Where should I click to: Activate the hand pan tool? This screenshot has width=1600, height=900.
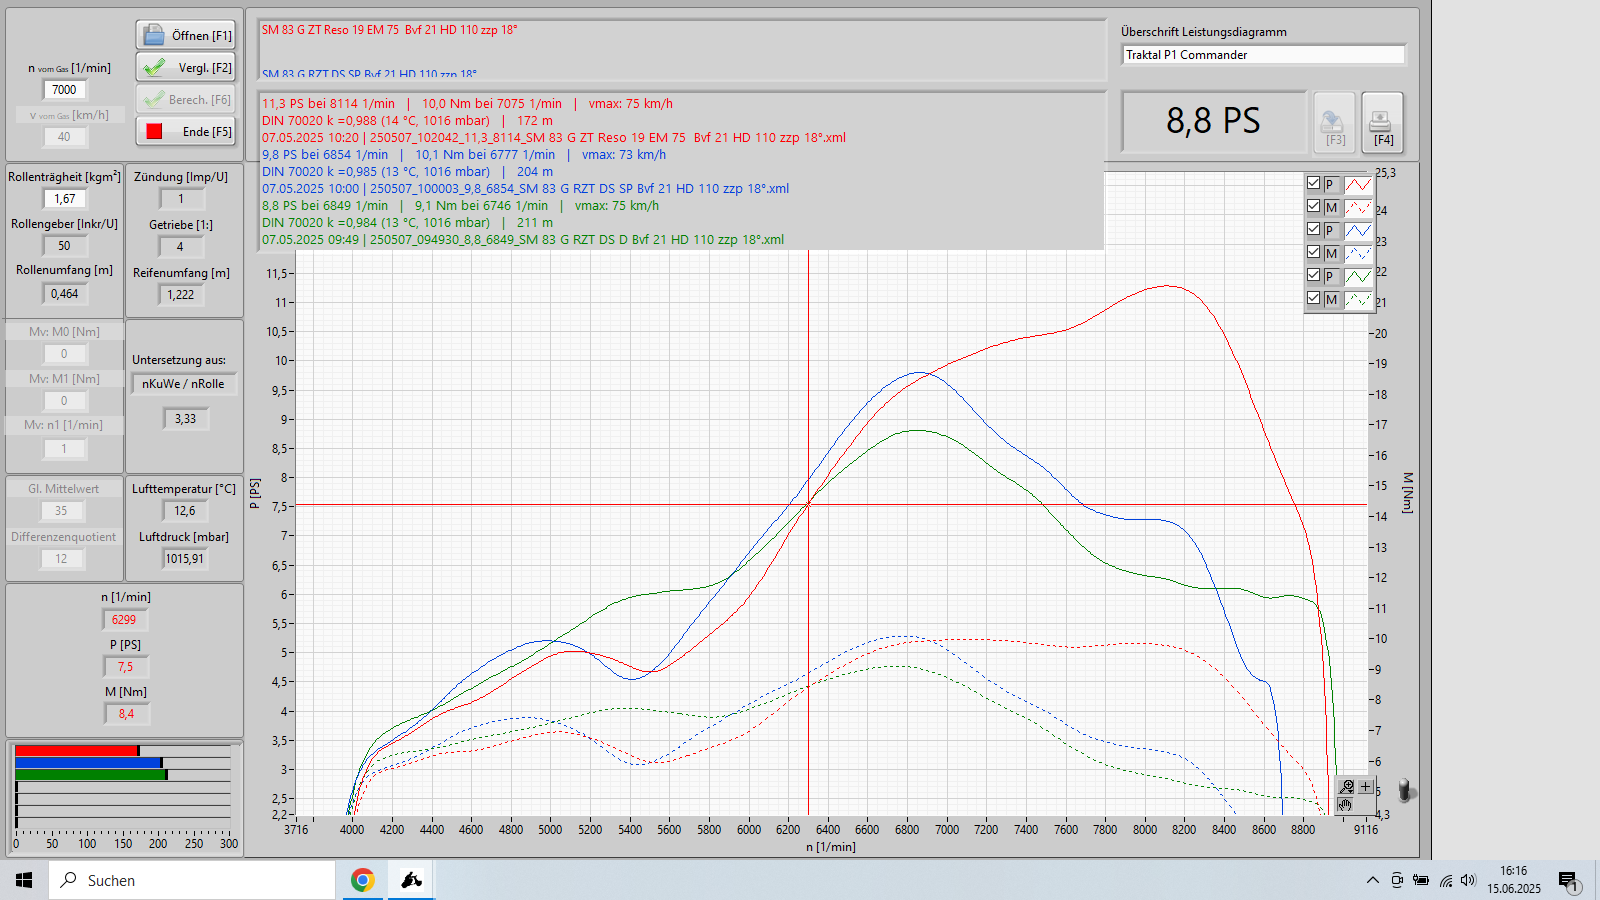click(x=1346, y=805)
